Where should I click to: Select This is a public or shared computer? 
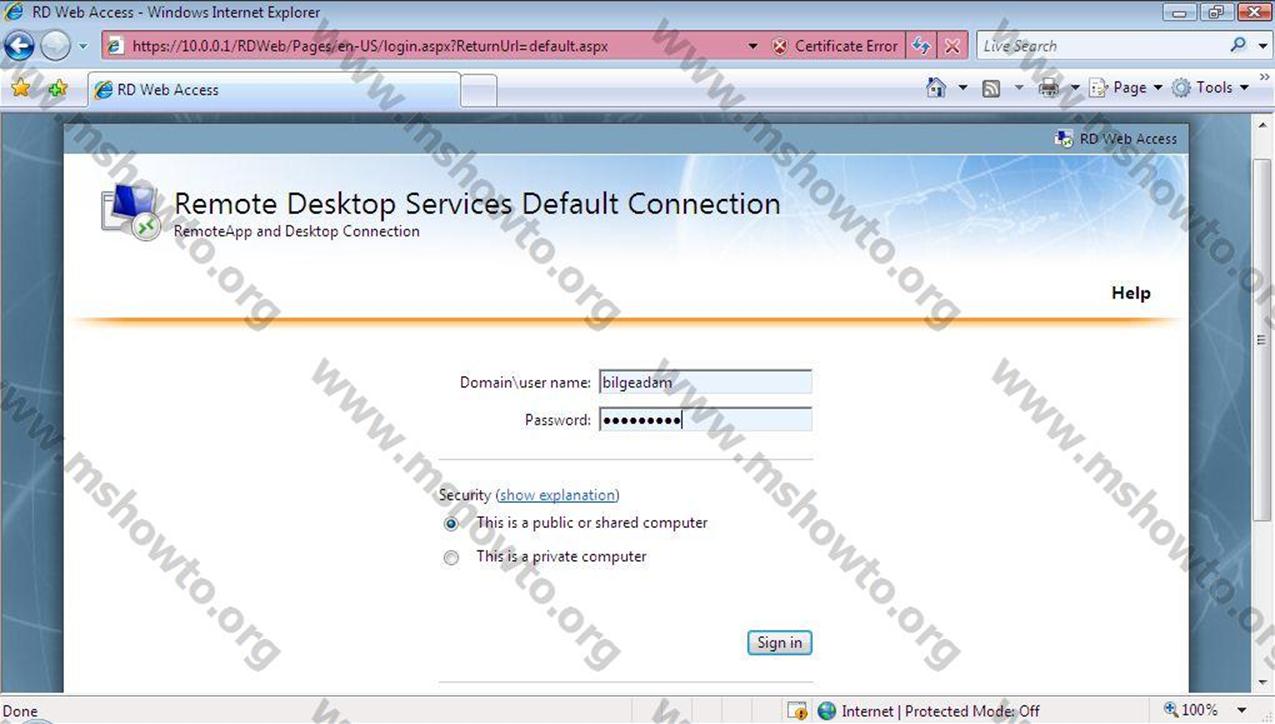coord(451,523)
